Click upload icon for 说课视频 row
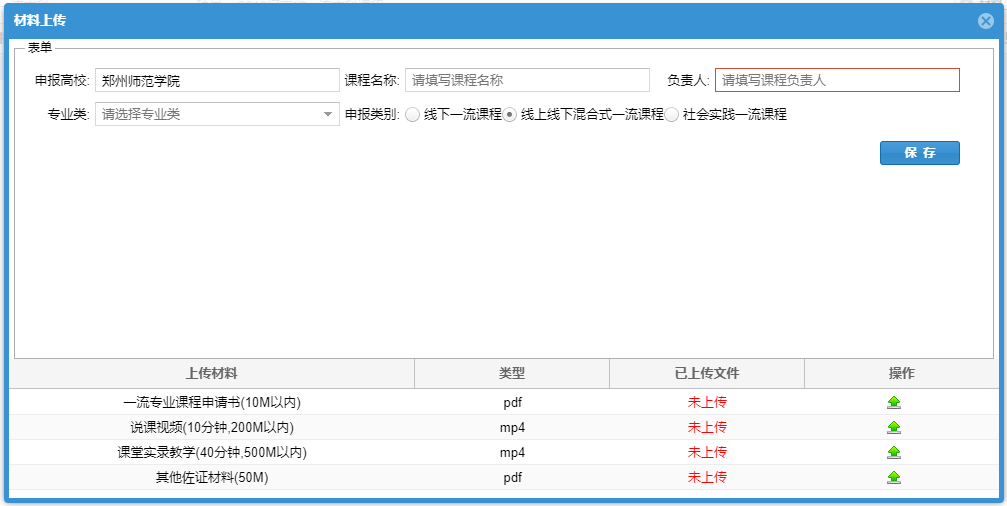 pos(893,428)
